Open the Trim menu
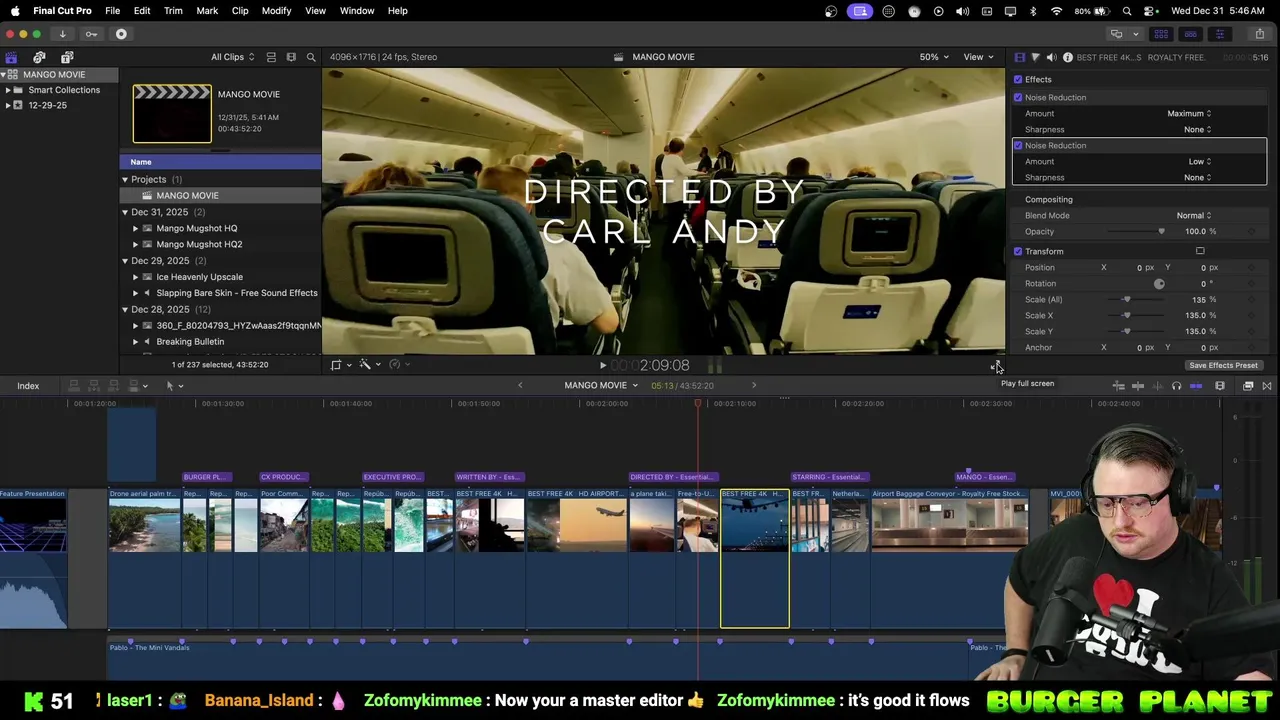This screenshot has height=720, width=1280. pyautogui.click(x=173, y=10)
